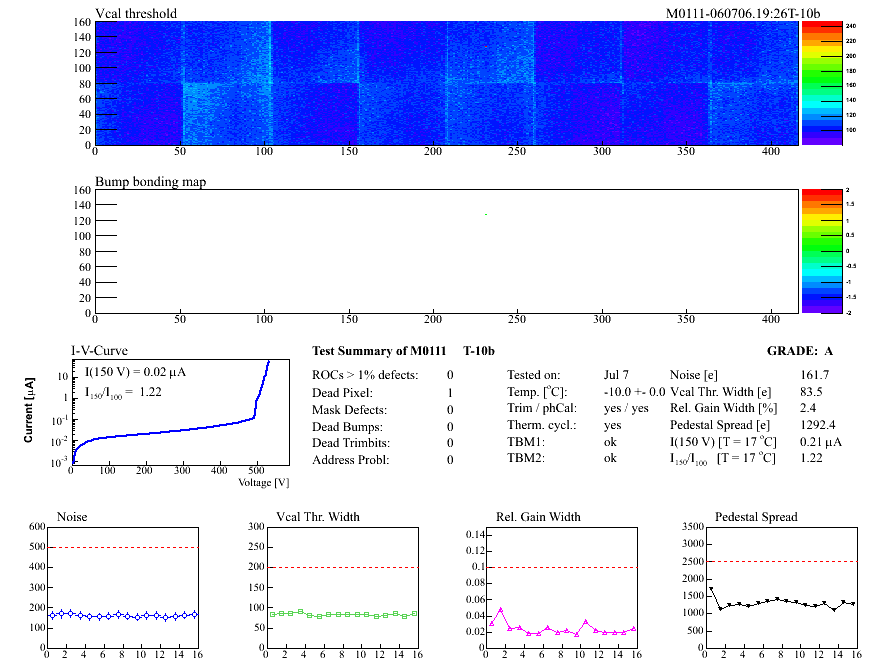The width and height of the screenshot is (896, 672).
Task: Click the 'Dead Trimbits:' label
Action: [351, 443]
